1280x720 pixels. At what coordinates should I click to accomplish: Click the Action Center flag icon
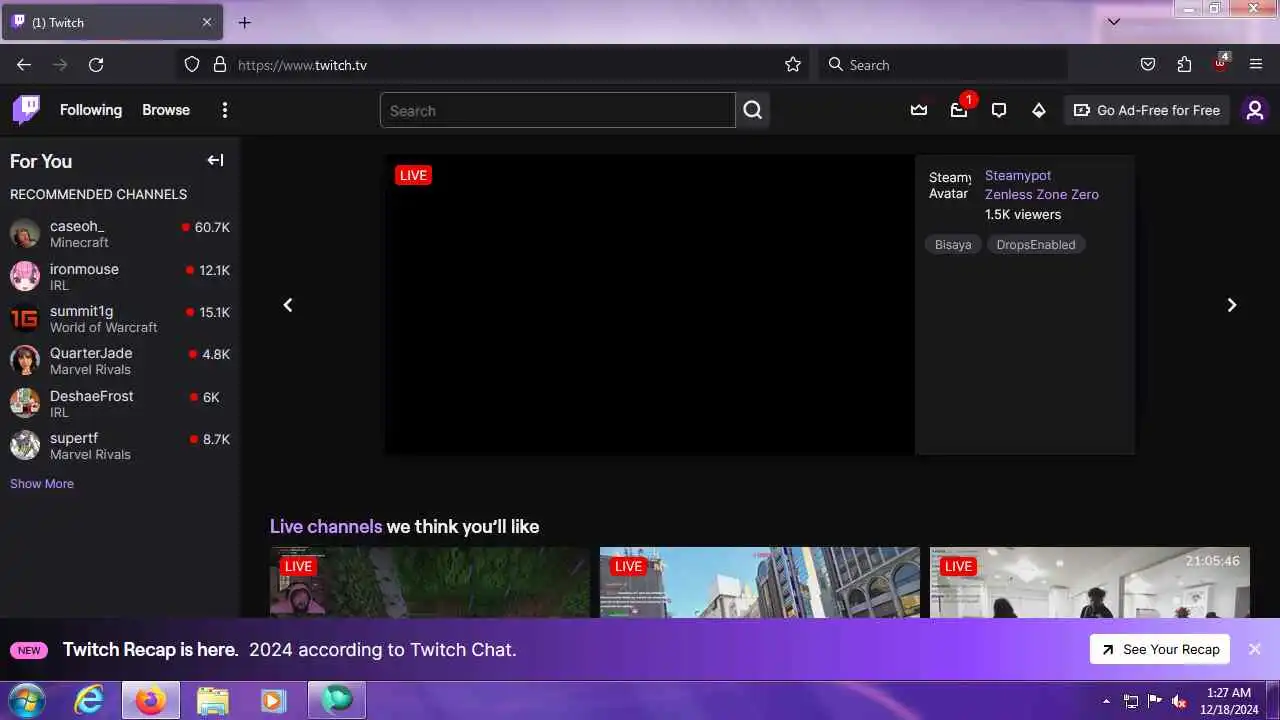tap(1155, 701)
